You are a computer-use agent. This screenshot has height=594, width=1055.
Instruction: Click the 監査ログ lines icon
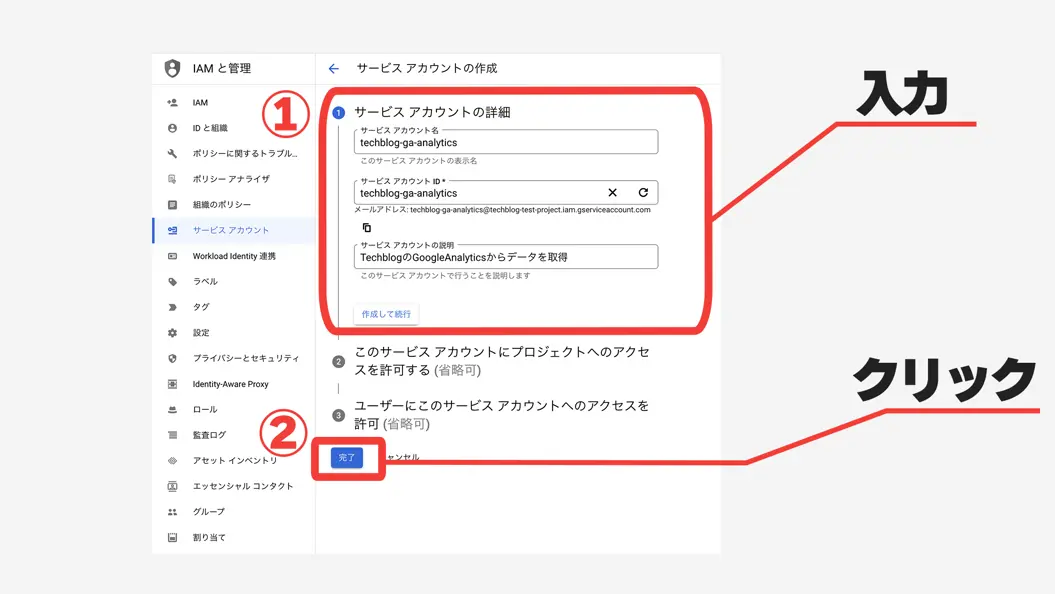click(172, 435)
